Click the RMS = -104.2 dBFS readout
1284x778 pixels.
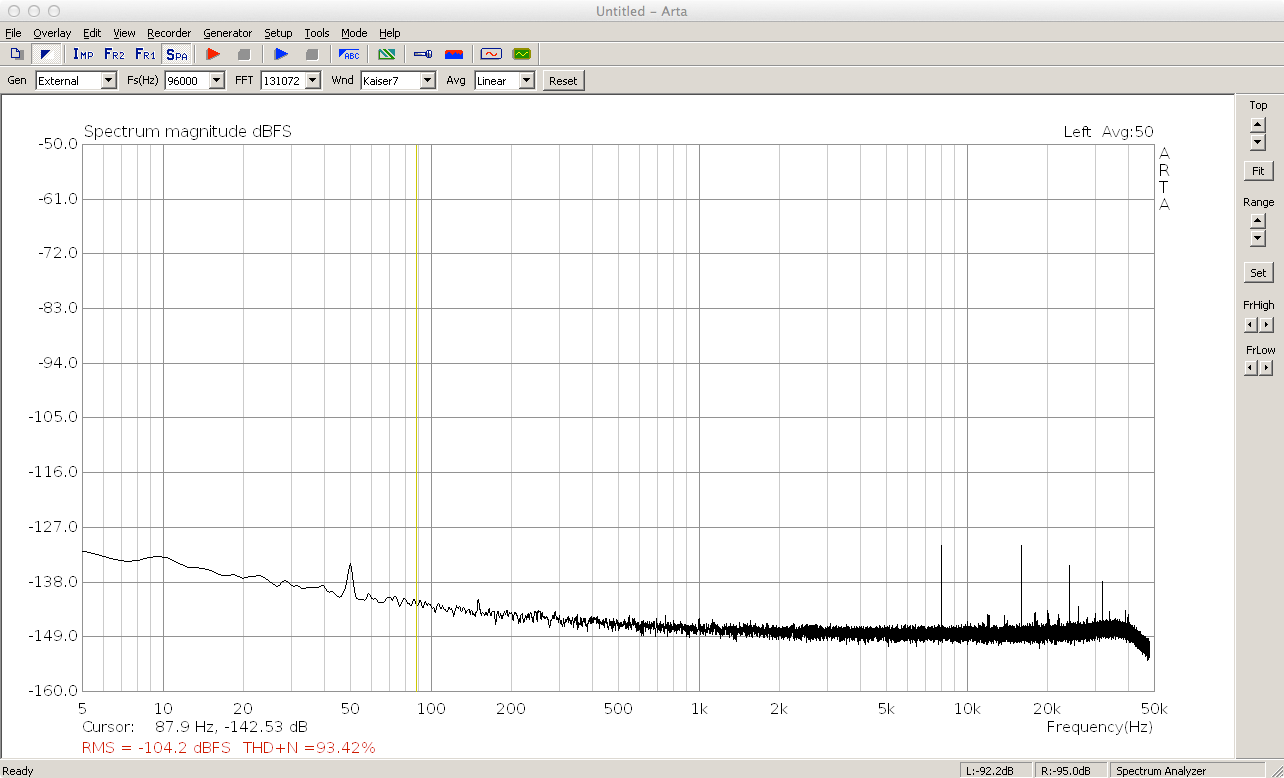tap(156, 747)
